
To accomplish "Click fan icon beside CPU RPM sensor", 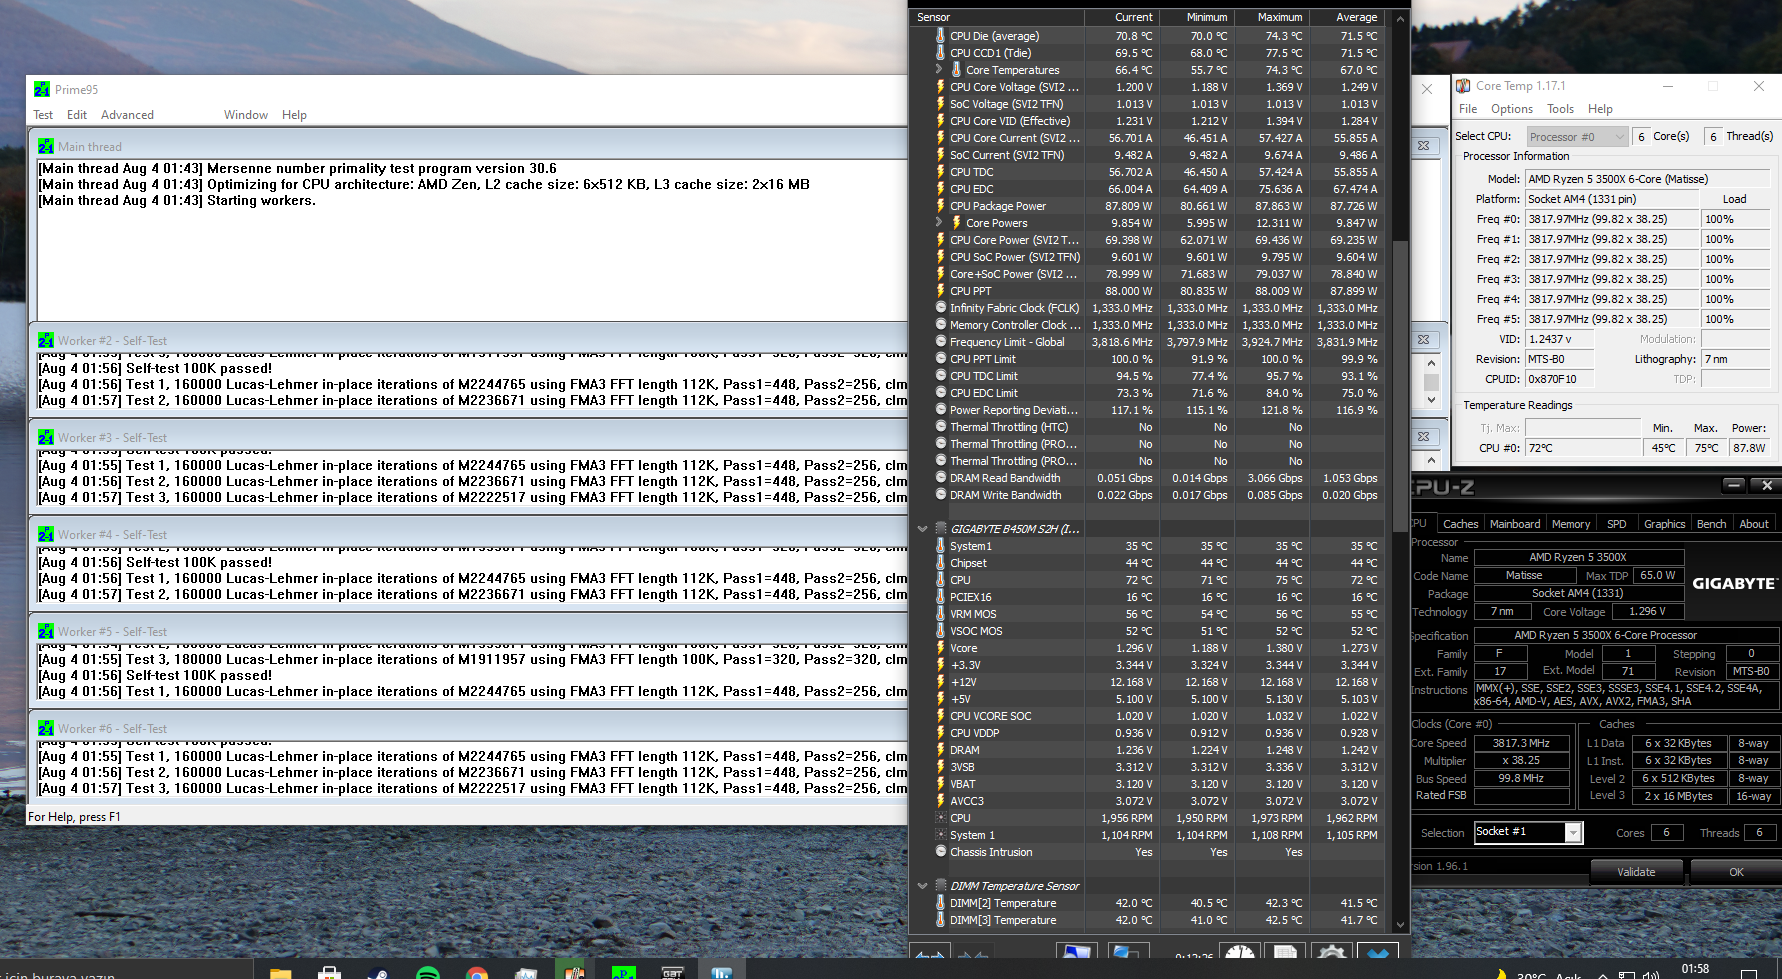I will pyautogui.click(x=940, y=817).
